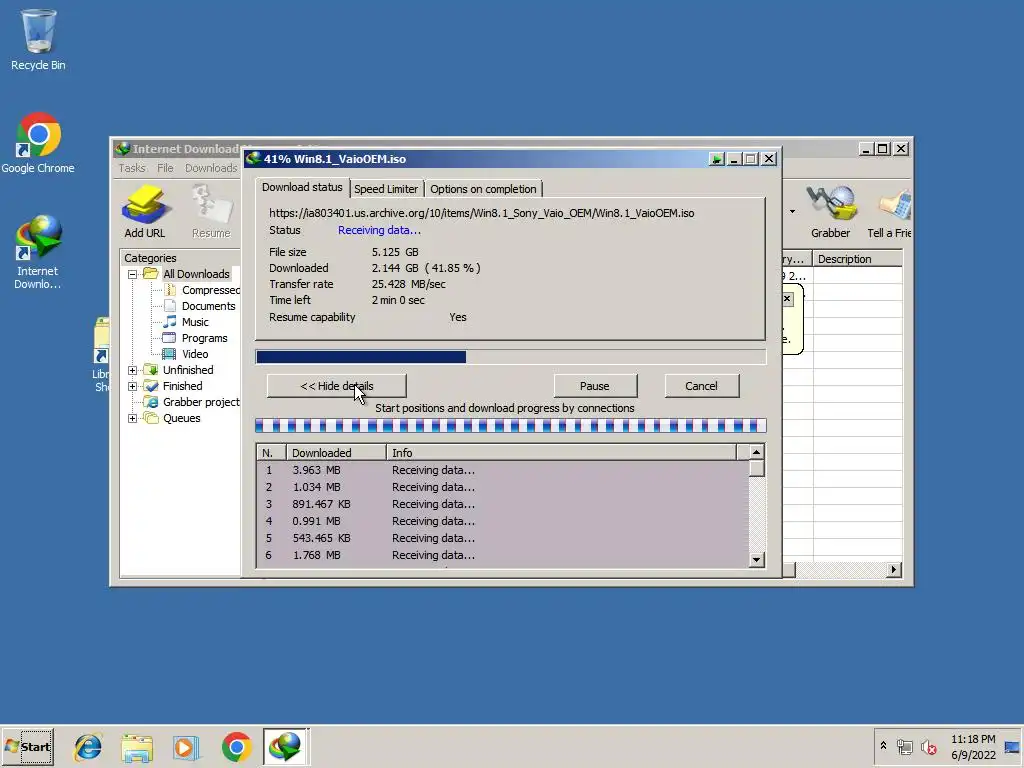This screenshot has width=1024, height=768.
Task: Open File Explorer from the taskbar
Action: 137,746
